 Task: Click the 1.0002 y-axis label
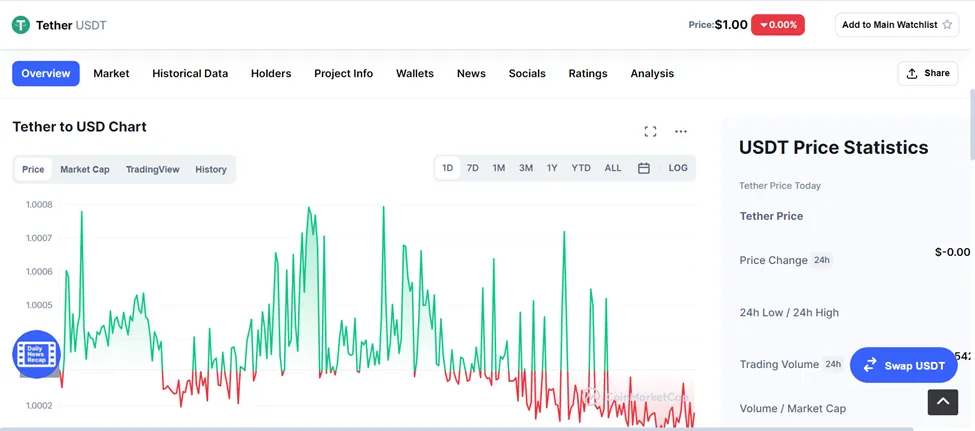click(39, 406)
